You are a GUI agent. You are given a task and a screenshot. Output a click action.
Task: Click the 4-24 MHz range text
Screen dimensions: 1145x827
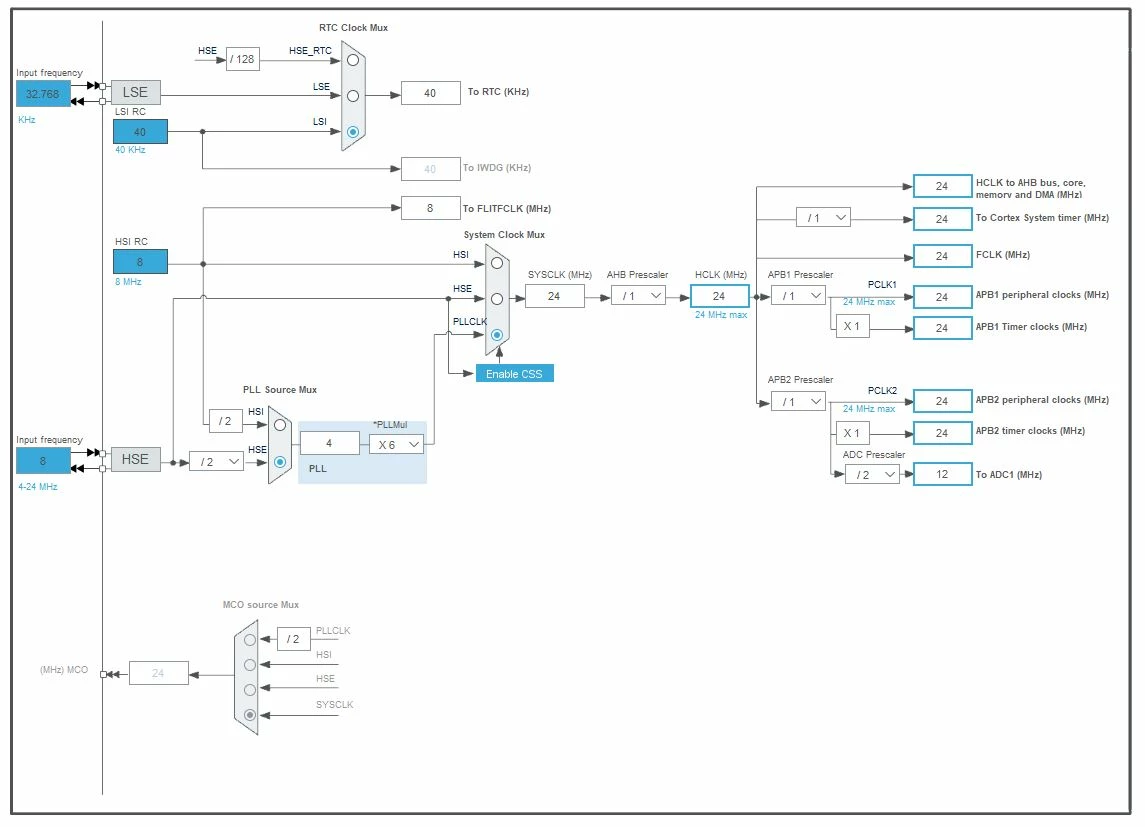click(x=38, y=487)
